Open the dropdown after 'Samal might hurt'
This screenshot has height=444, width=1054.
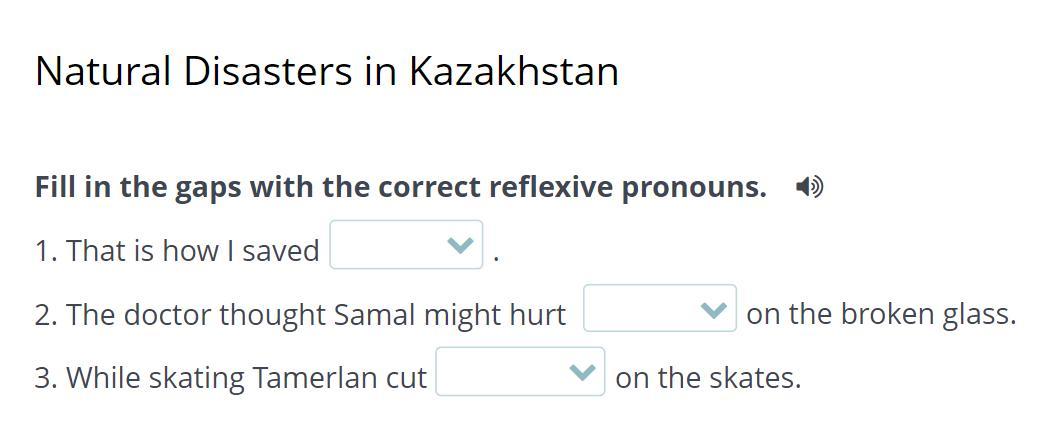pos(659,309)
